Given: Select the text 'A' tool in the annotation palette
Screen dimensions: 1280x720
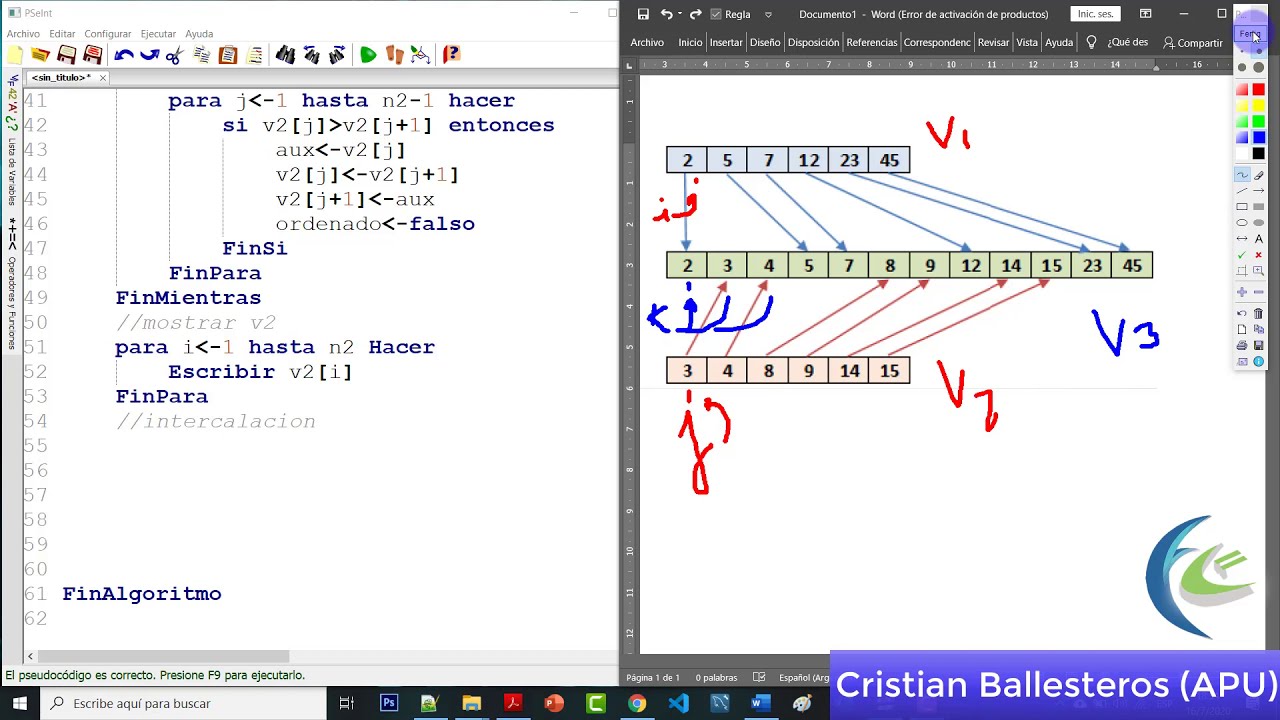Looking at the screenshot, I should 1258,239.
